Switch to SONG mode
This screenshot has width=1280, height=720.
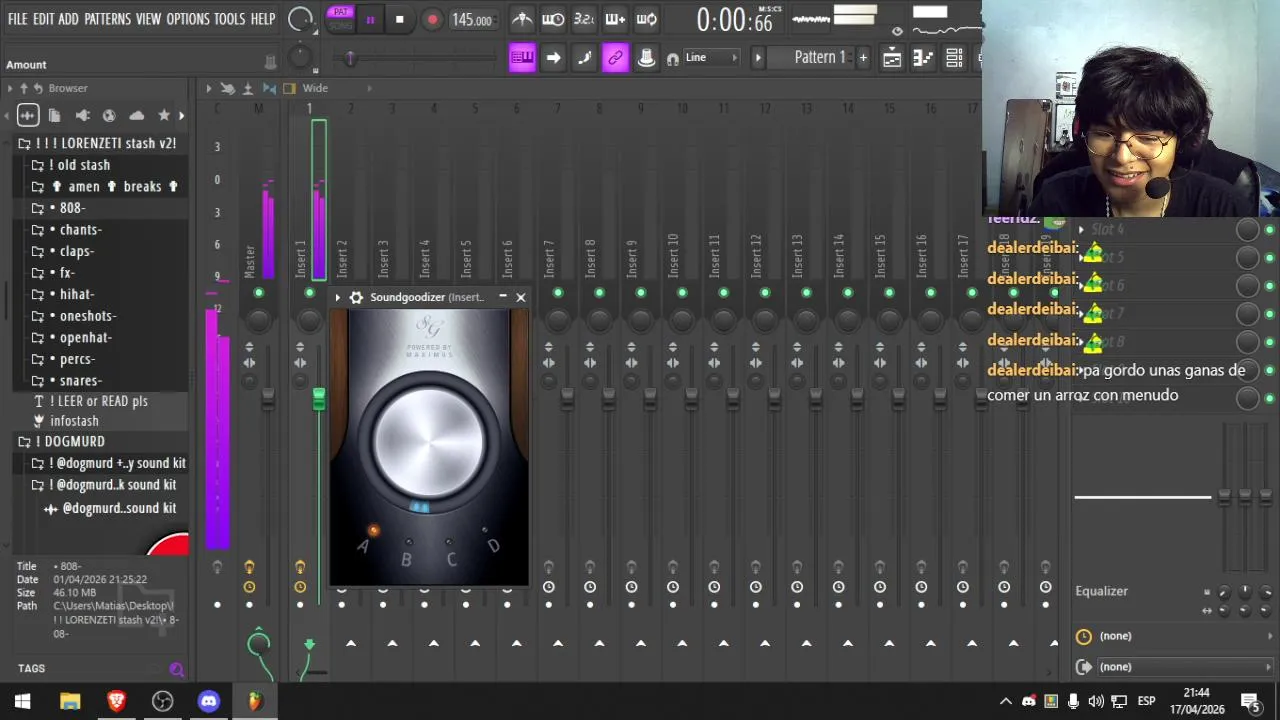341,25
